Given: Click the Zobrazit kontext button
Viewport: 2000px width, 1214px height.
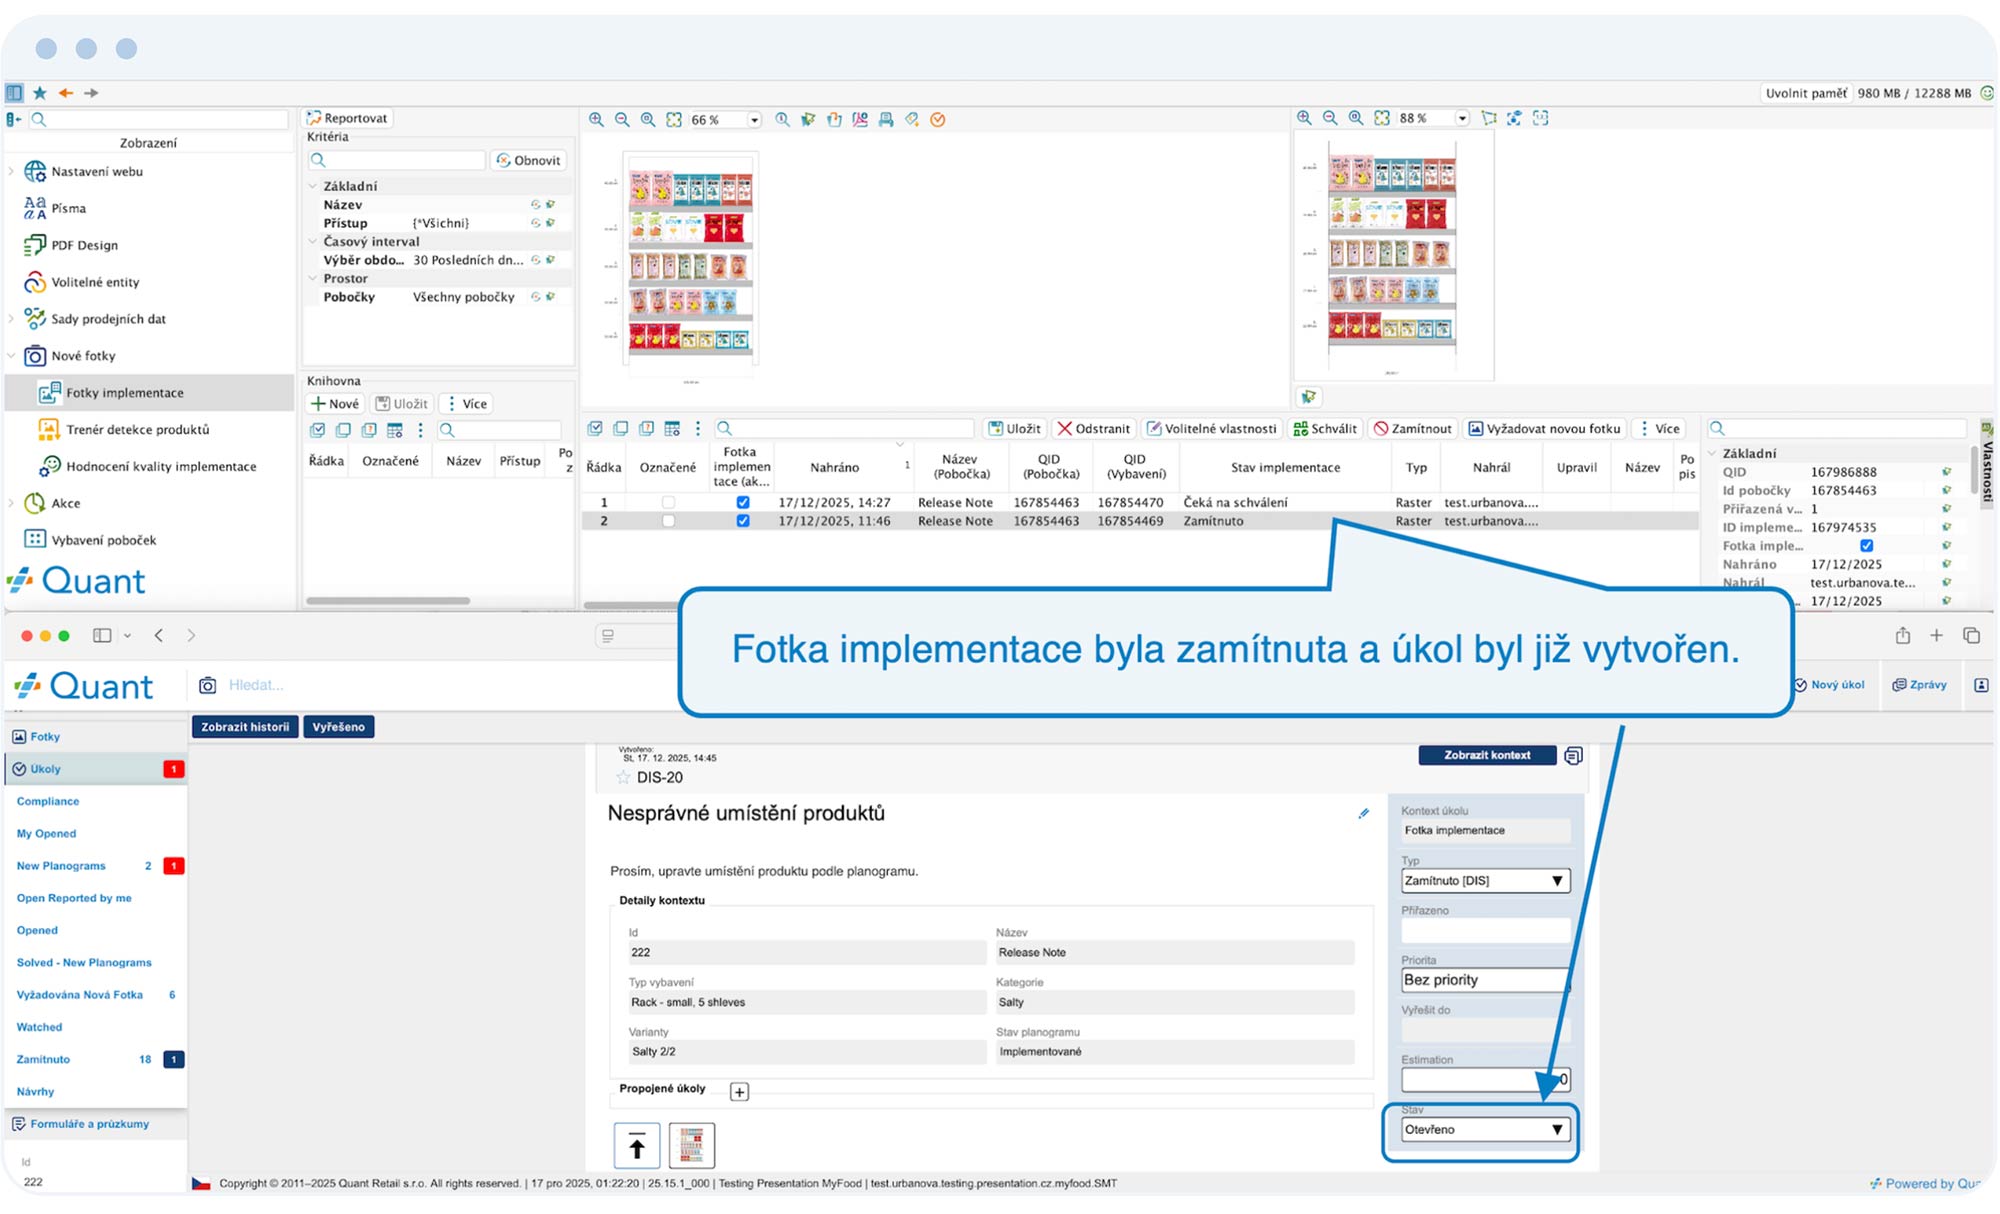Looking at the screenshot, I should tap(1487, 756).
